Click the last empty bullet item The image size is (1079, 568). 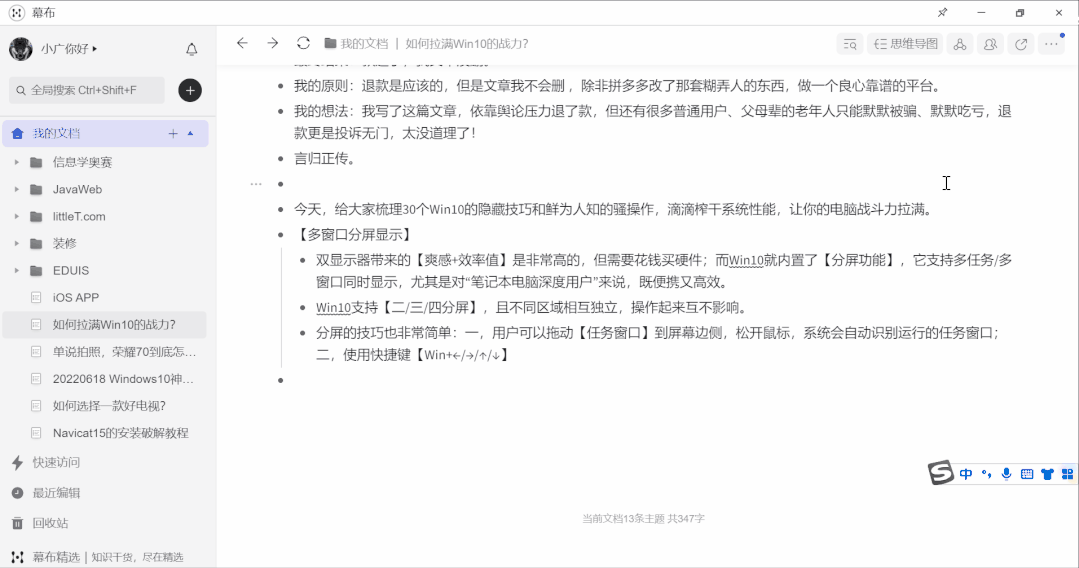(281, 381)
